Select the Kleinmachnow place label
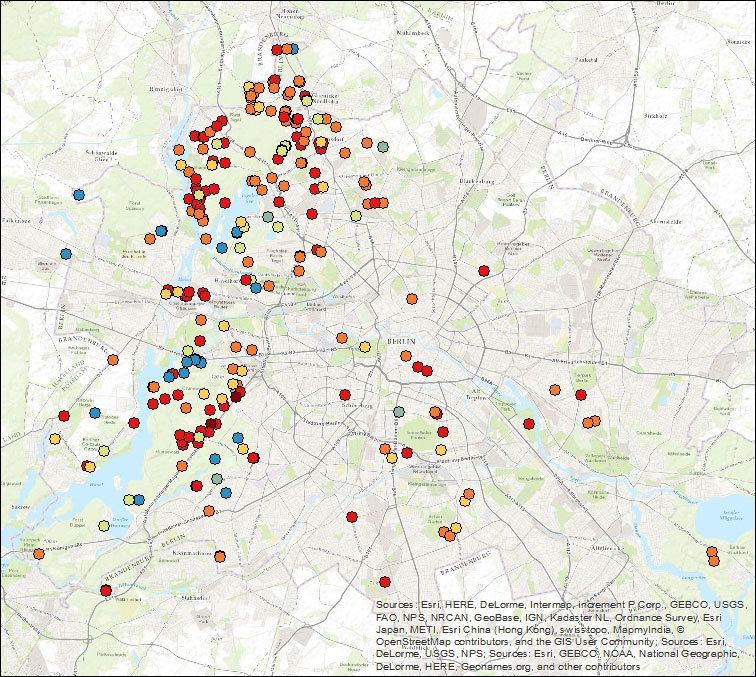Image resolution: width=756 pixels, height=677 pixels. (192, 554)
